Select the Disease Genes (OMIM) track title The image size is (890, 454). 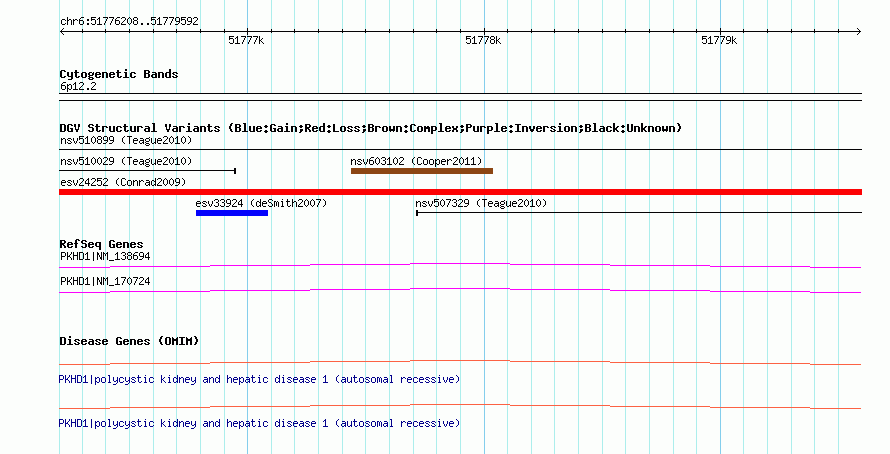coord(129,342)
